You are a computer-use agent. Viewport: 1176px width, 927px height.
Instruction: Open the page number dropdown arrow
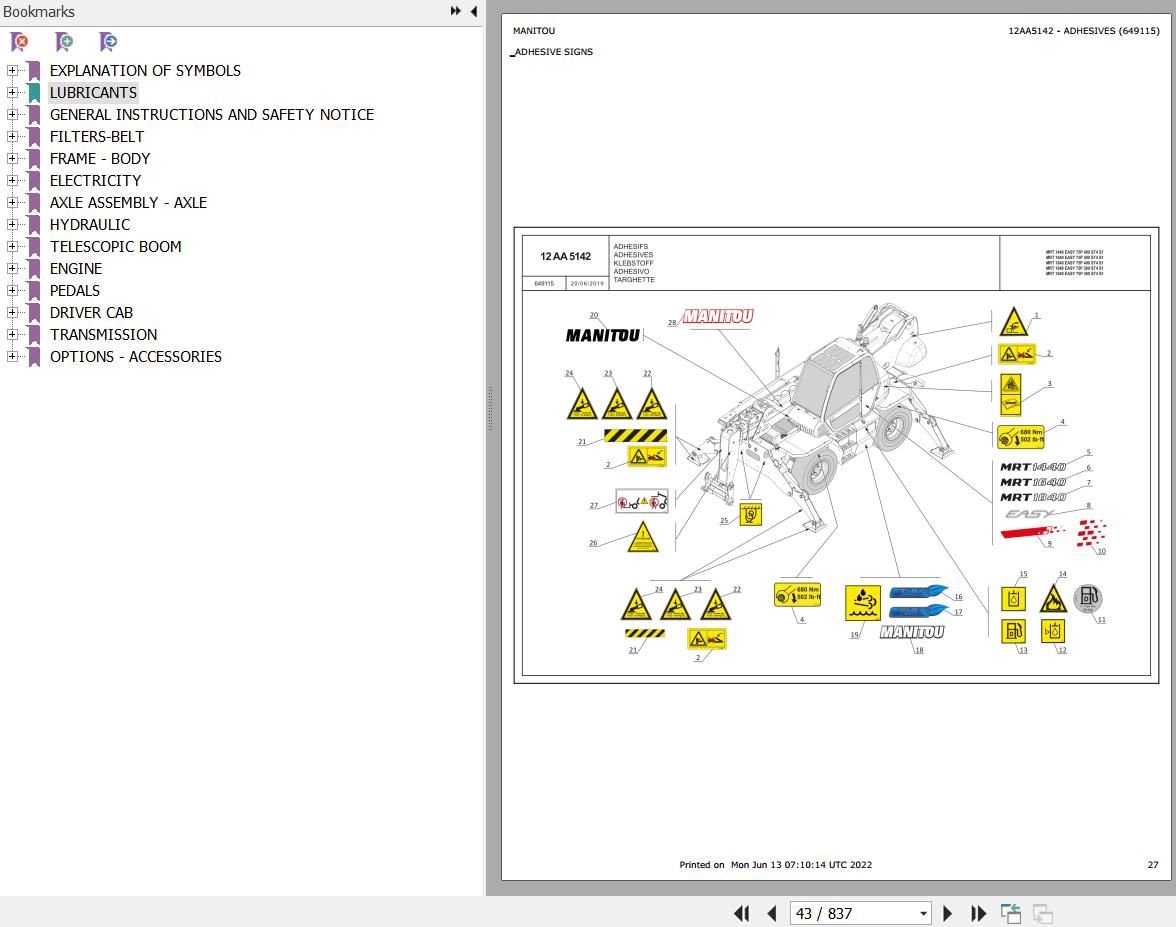coord(923,914)
